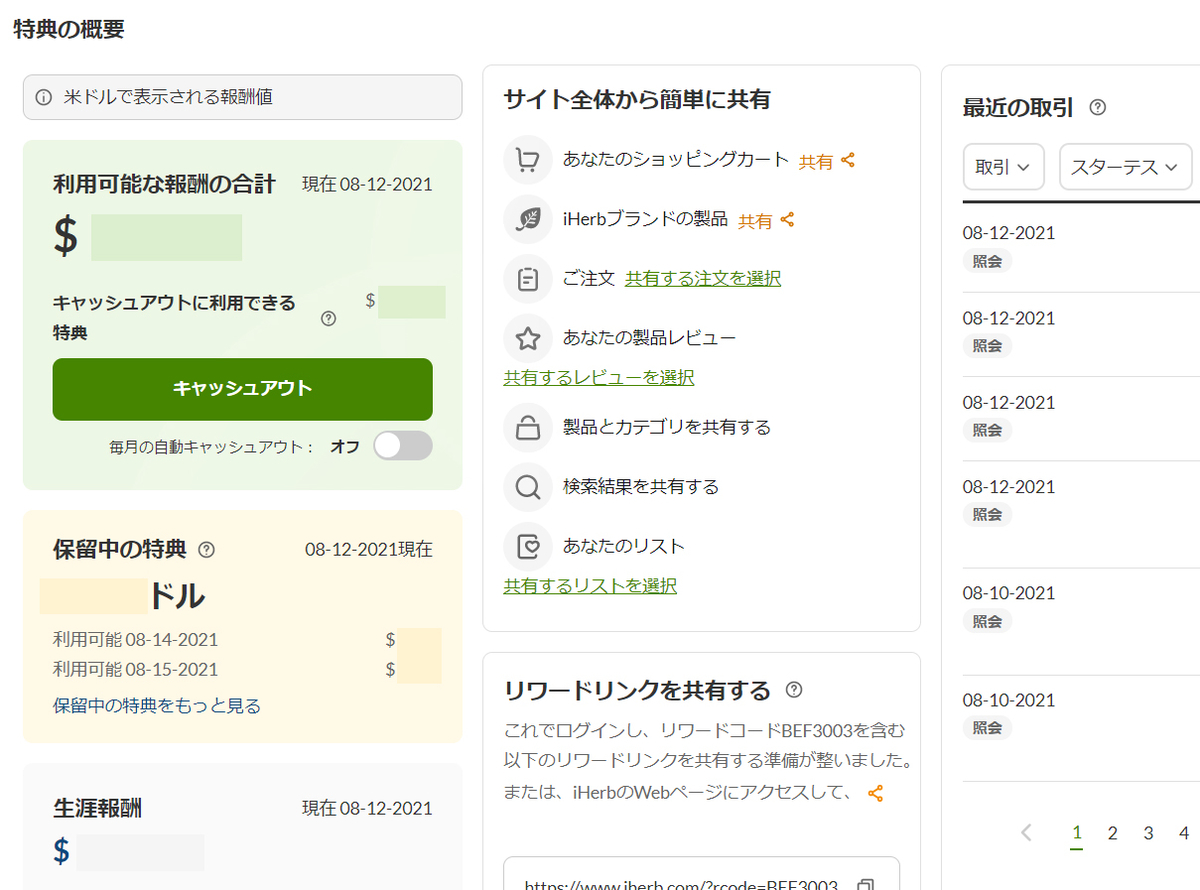Click 照会 for the 08-10-2021 transaction
This screenshot has width=1200, height=890.
click(986, 621)
